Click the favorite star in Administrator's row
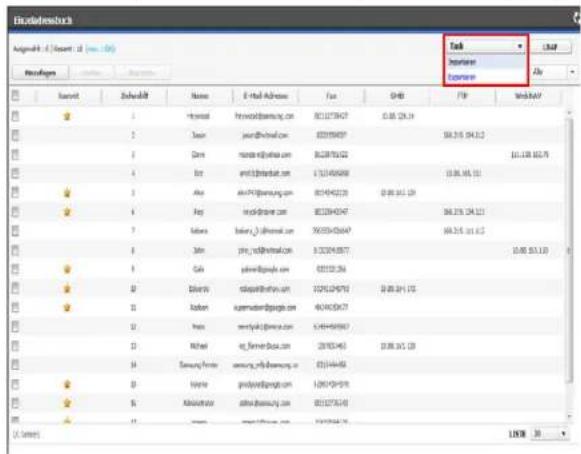Viewport: 581px width, 454px height. [x=67, y=403]
